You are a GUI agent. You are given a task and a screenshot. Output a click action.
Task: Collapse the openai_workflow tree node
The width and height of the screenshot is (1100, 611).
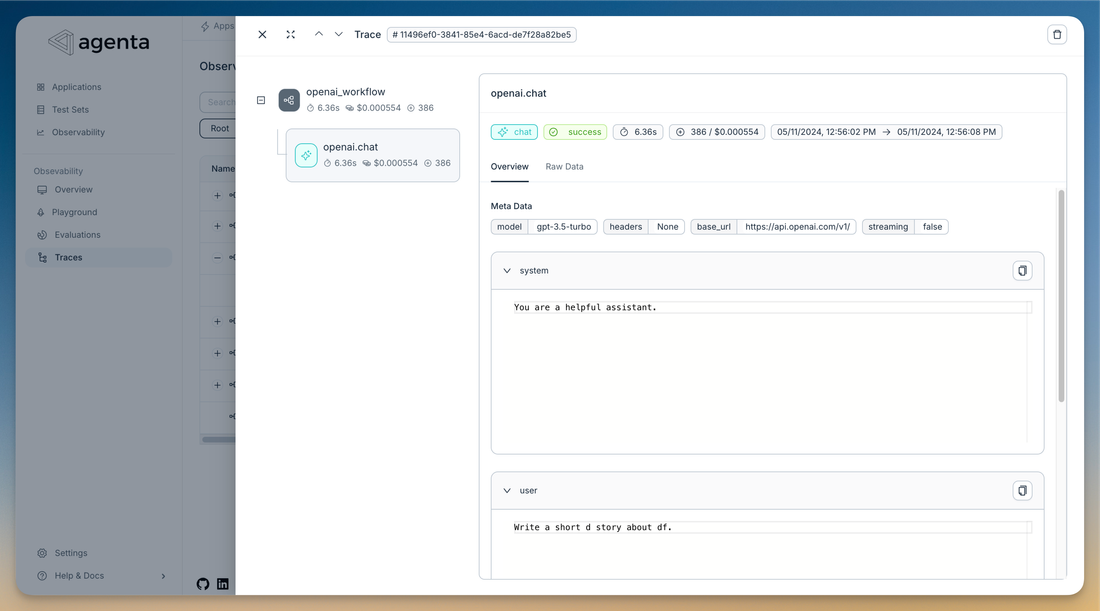261,100
